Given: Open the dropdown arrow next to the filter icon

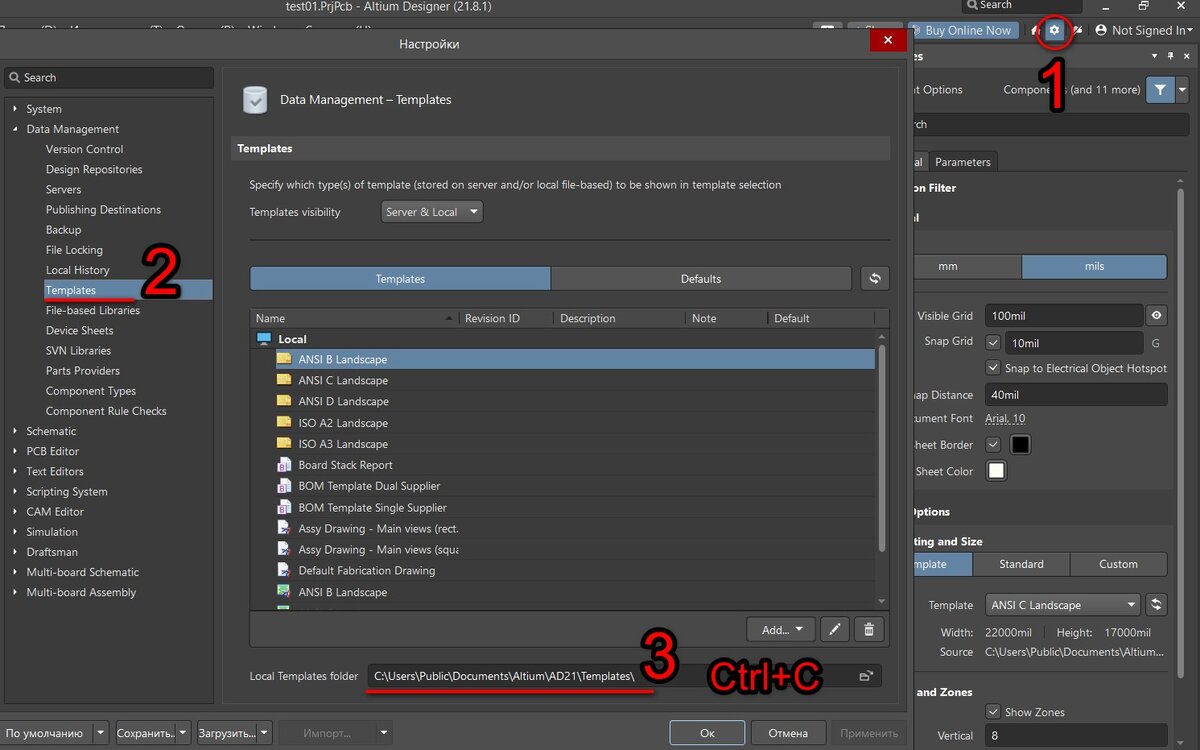Looking at the screenshot, I should coord(1182,89).
